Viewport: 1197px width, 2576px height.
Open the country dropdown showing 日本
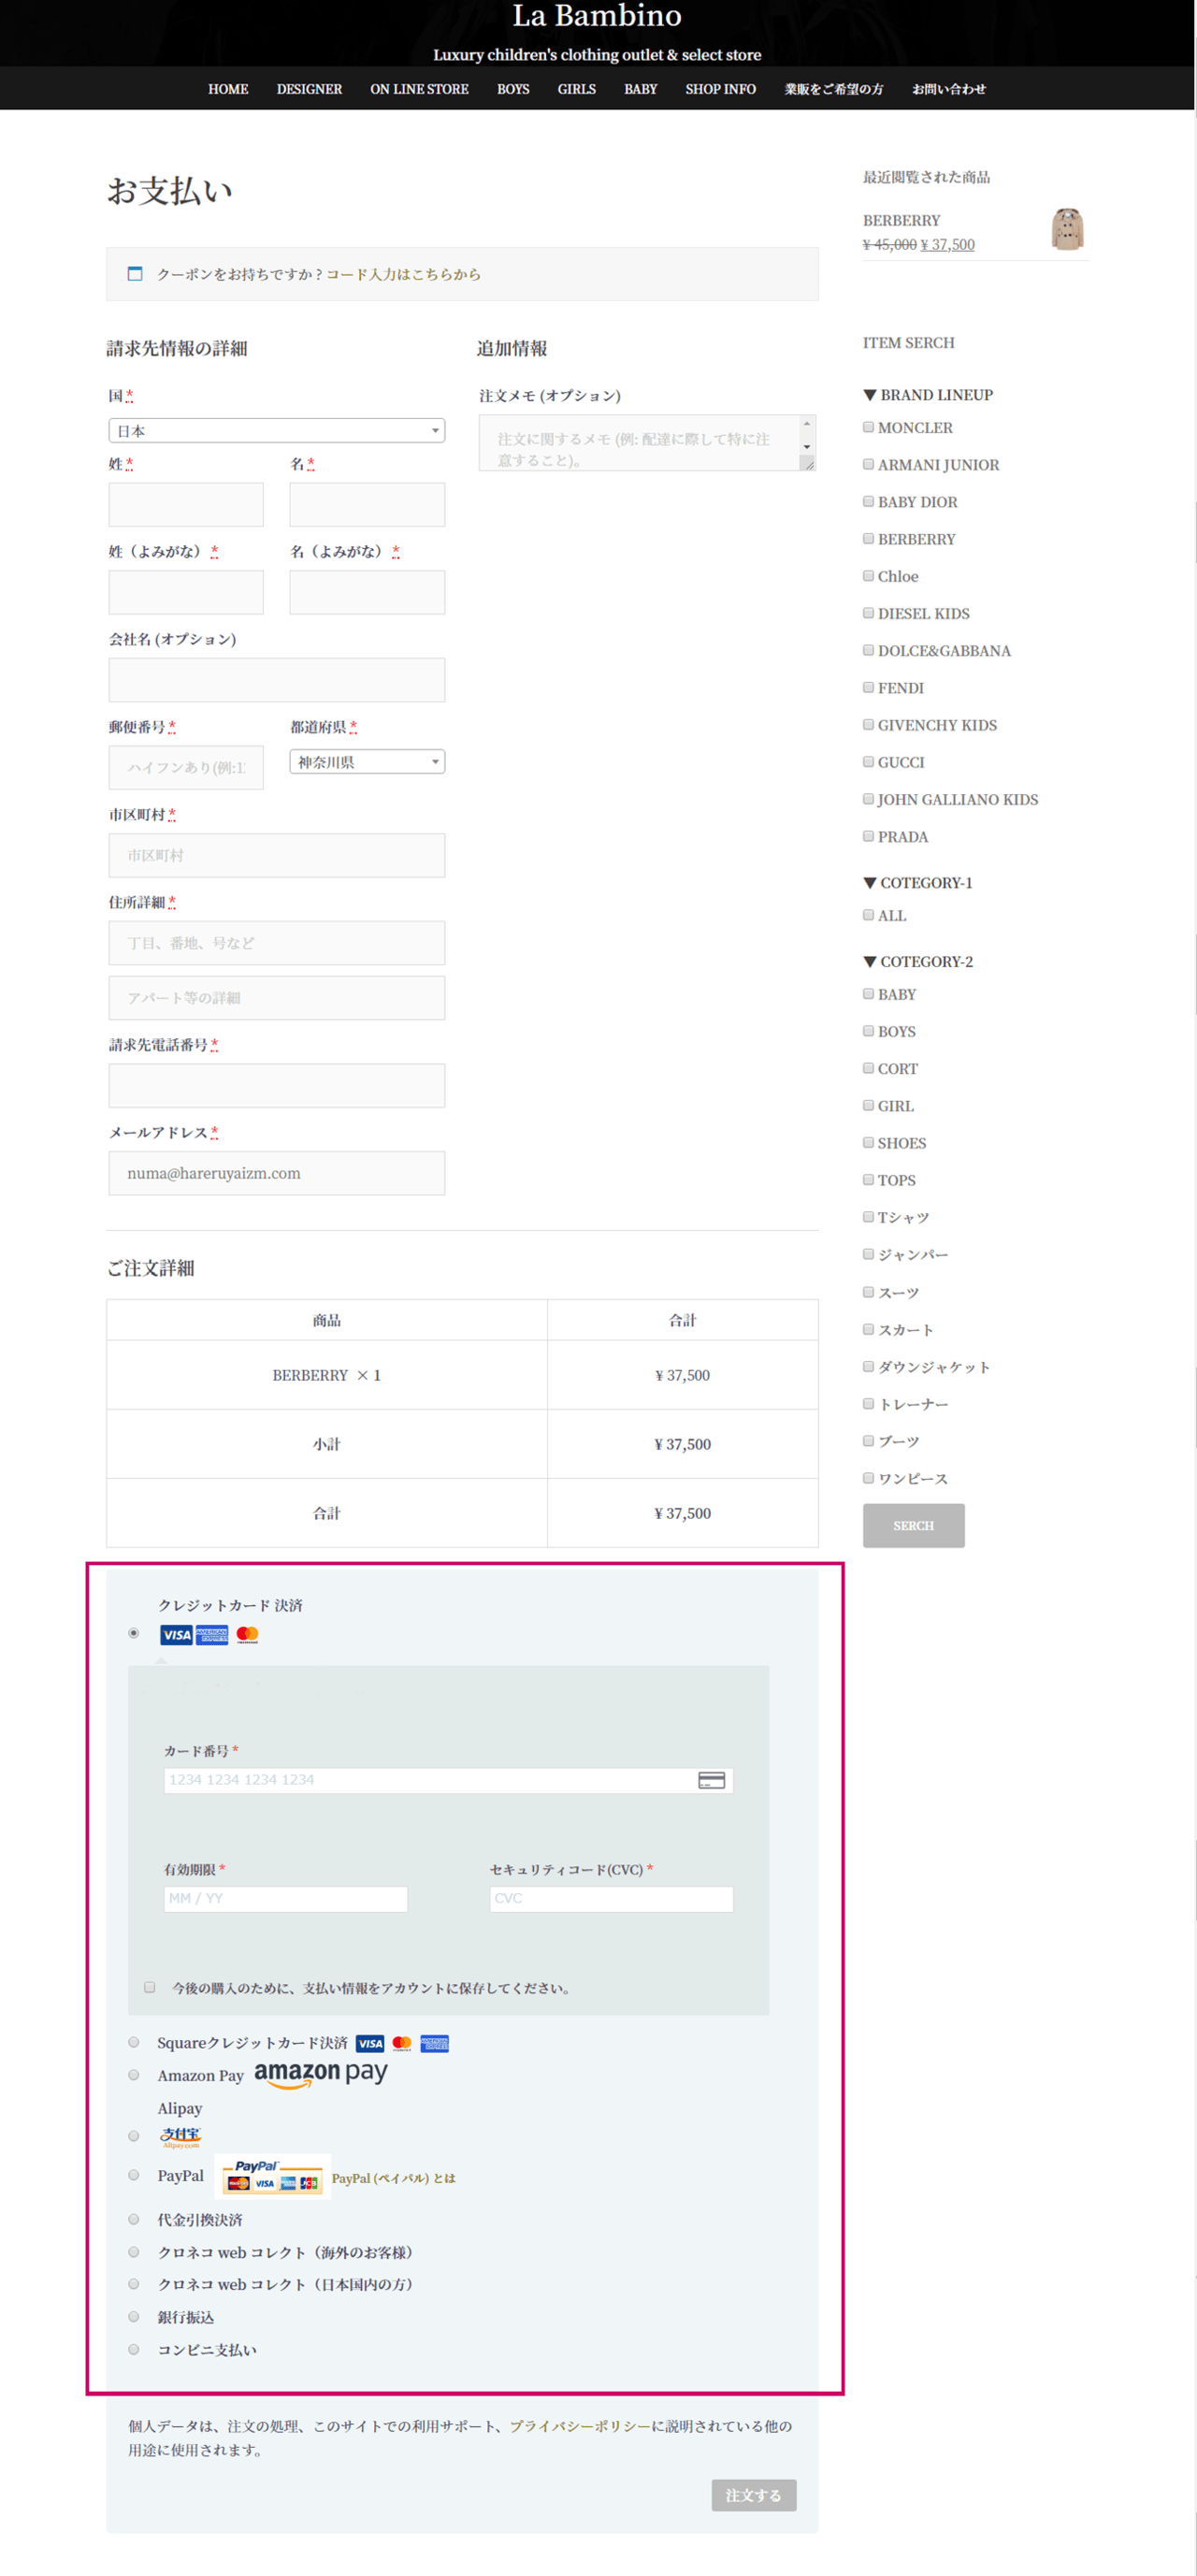pos(277,430)
